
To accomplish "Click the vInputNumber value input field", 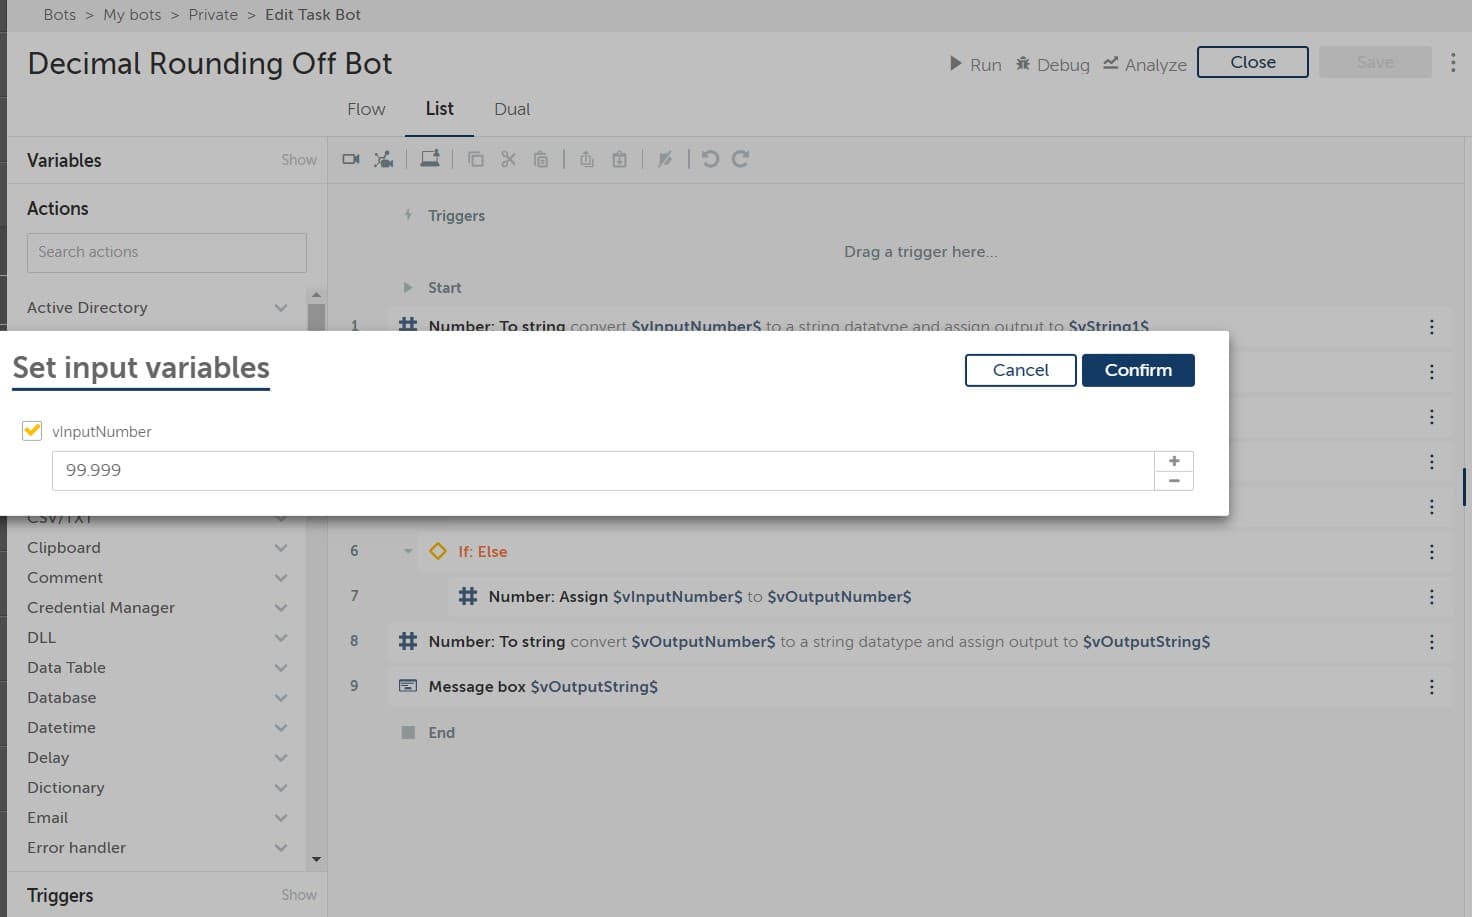I will (x=603, y=471).
